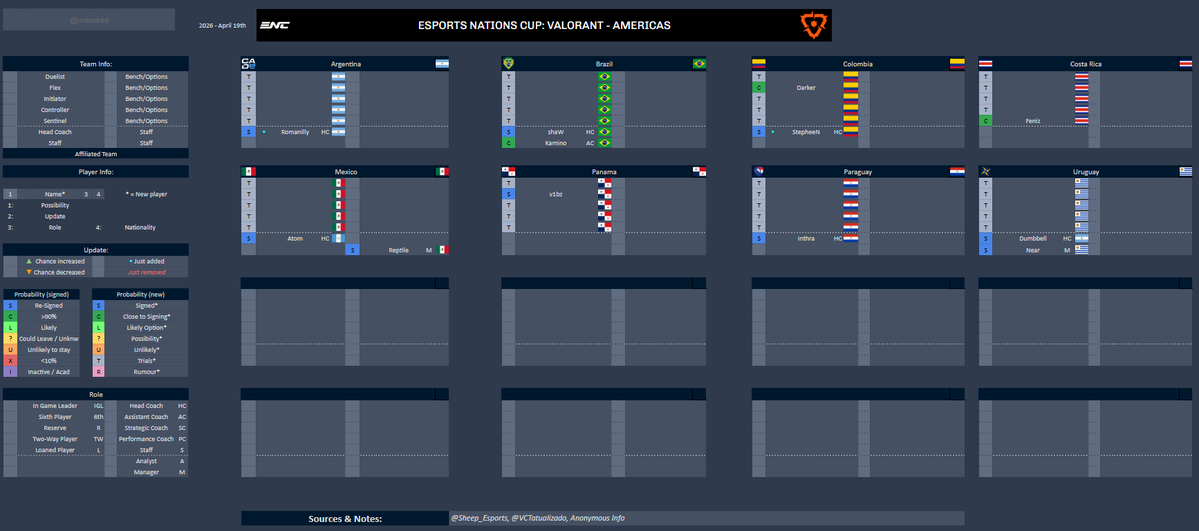Screen dimensions: 1199x531
Task: Click the CADE logo beside Argentina
Action: pos(248,64)
